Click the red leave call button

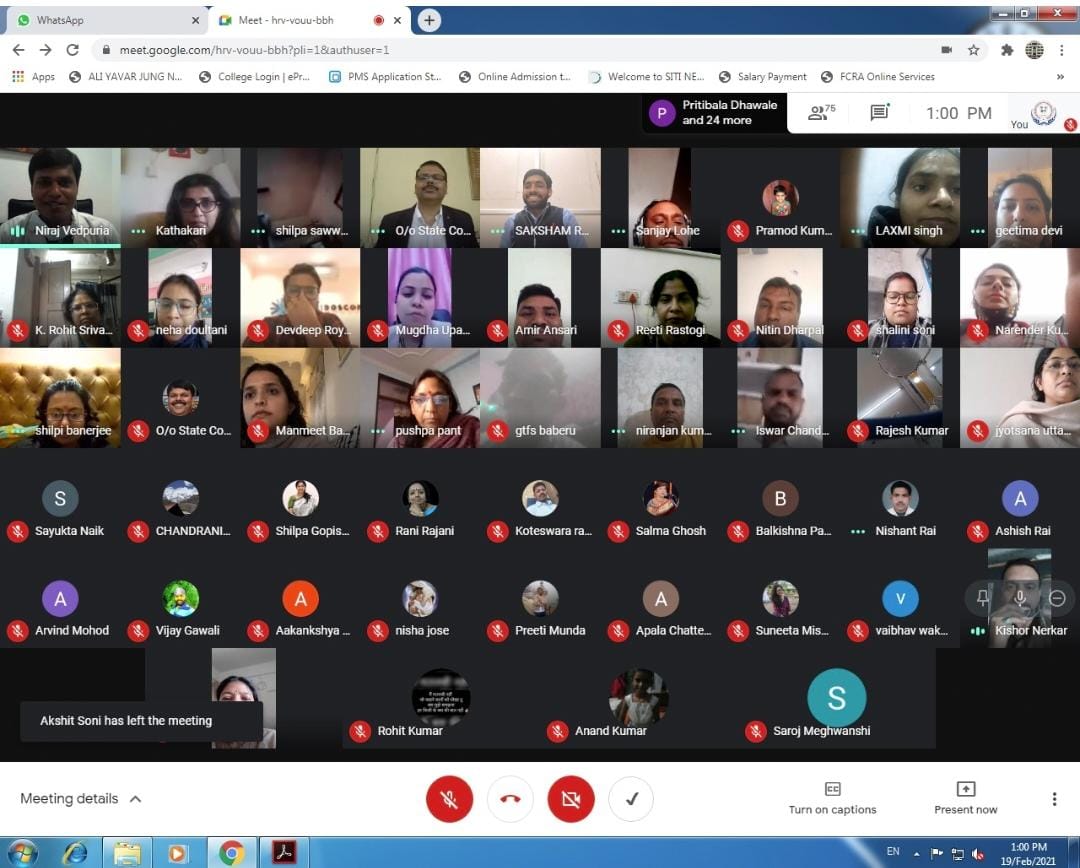point(510,799)
